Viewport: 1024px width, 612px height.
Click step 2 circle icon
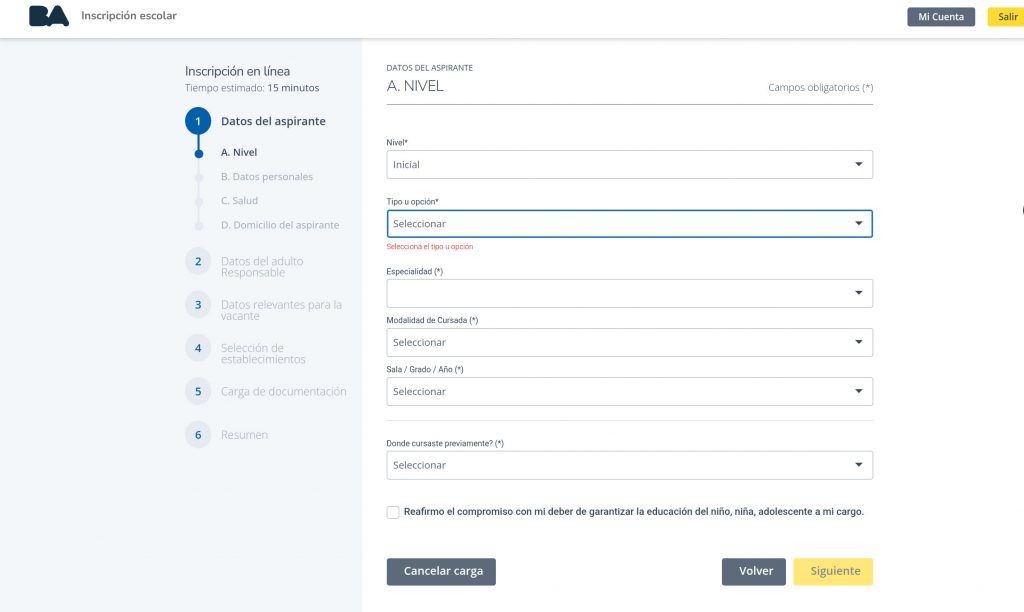click(x=198, y=261)
